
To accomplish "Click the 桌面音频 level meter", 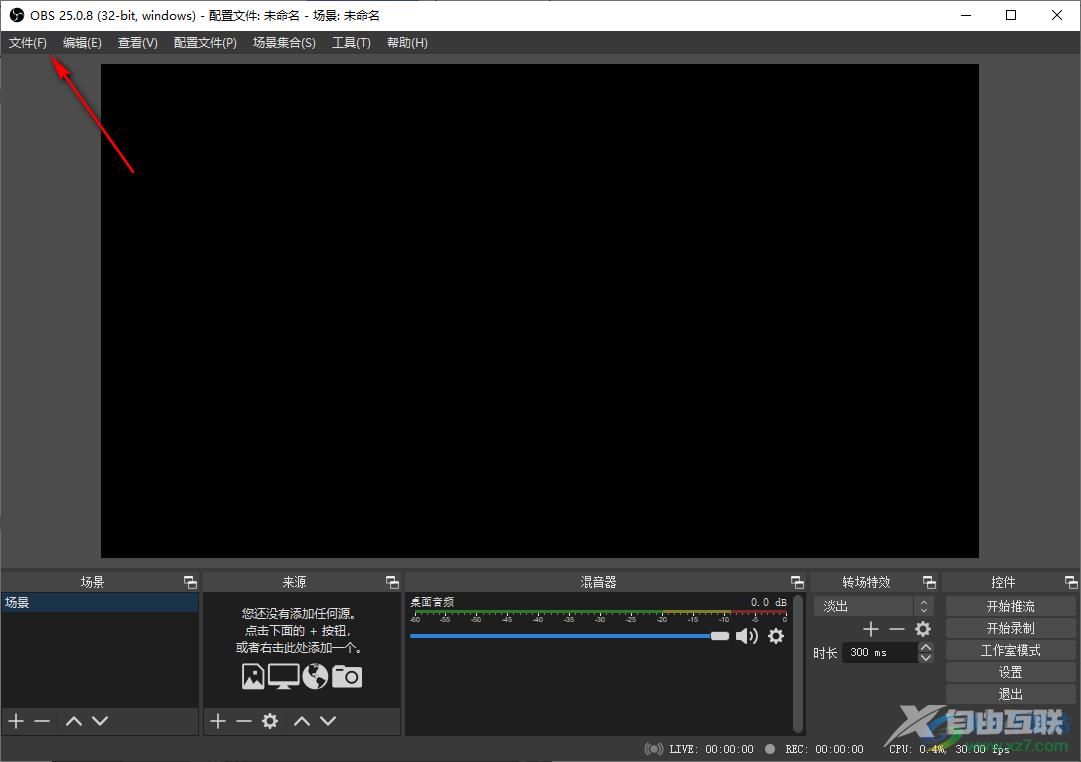I will (x=598, y=616).
